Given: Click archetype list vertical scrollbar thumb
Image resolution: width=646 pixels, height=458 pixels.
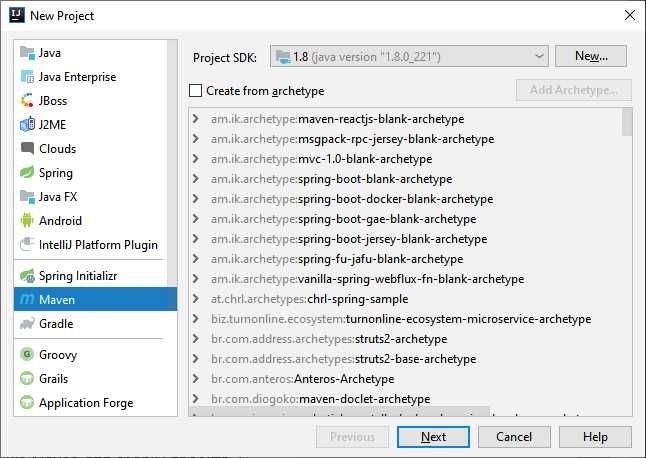Looking at the screenshot, I should point(627,122).
